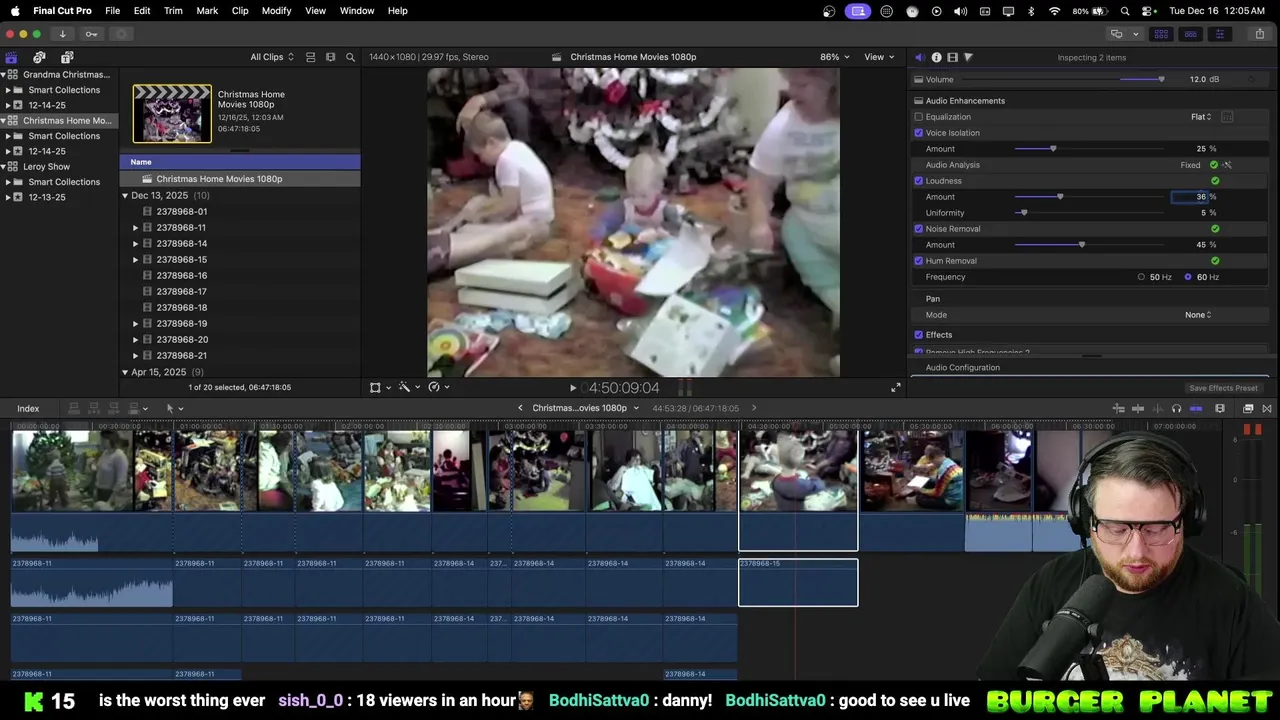Select the 50 Hz frequency option
Viewport: 1280px width, 720px height.
(1141, 277)
